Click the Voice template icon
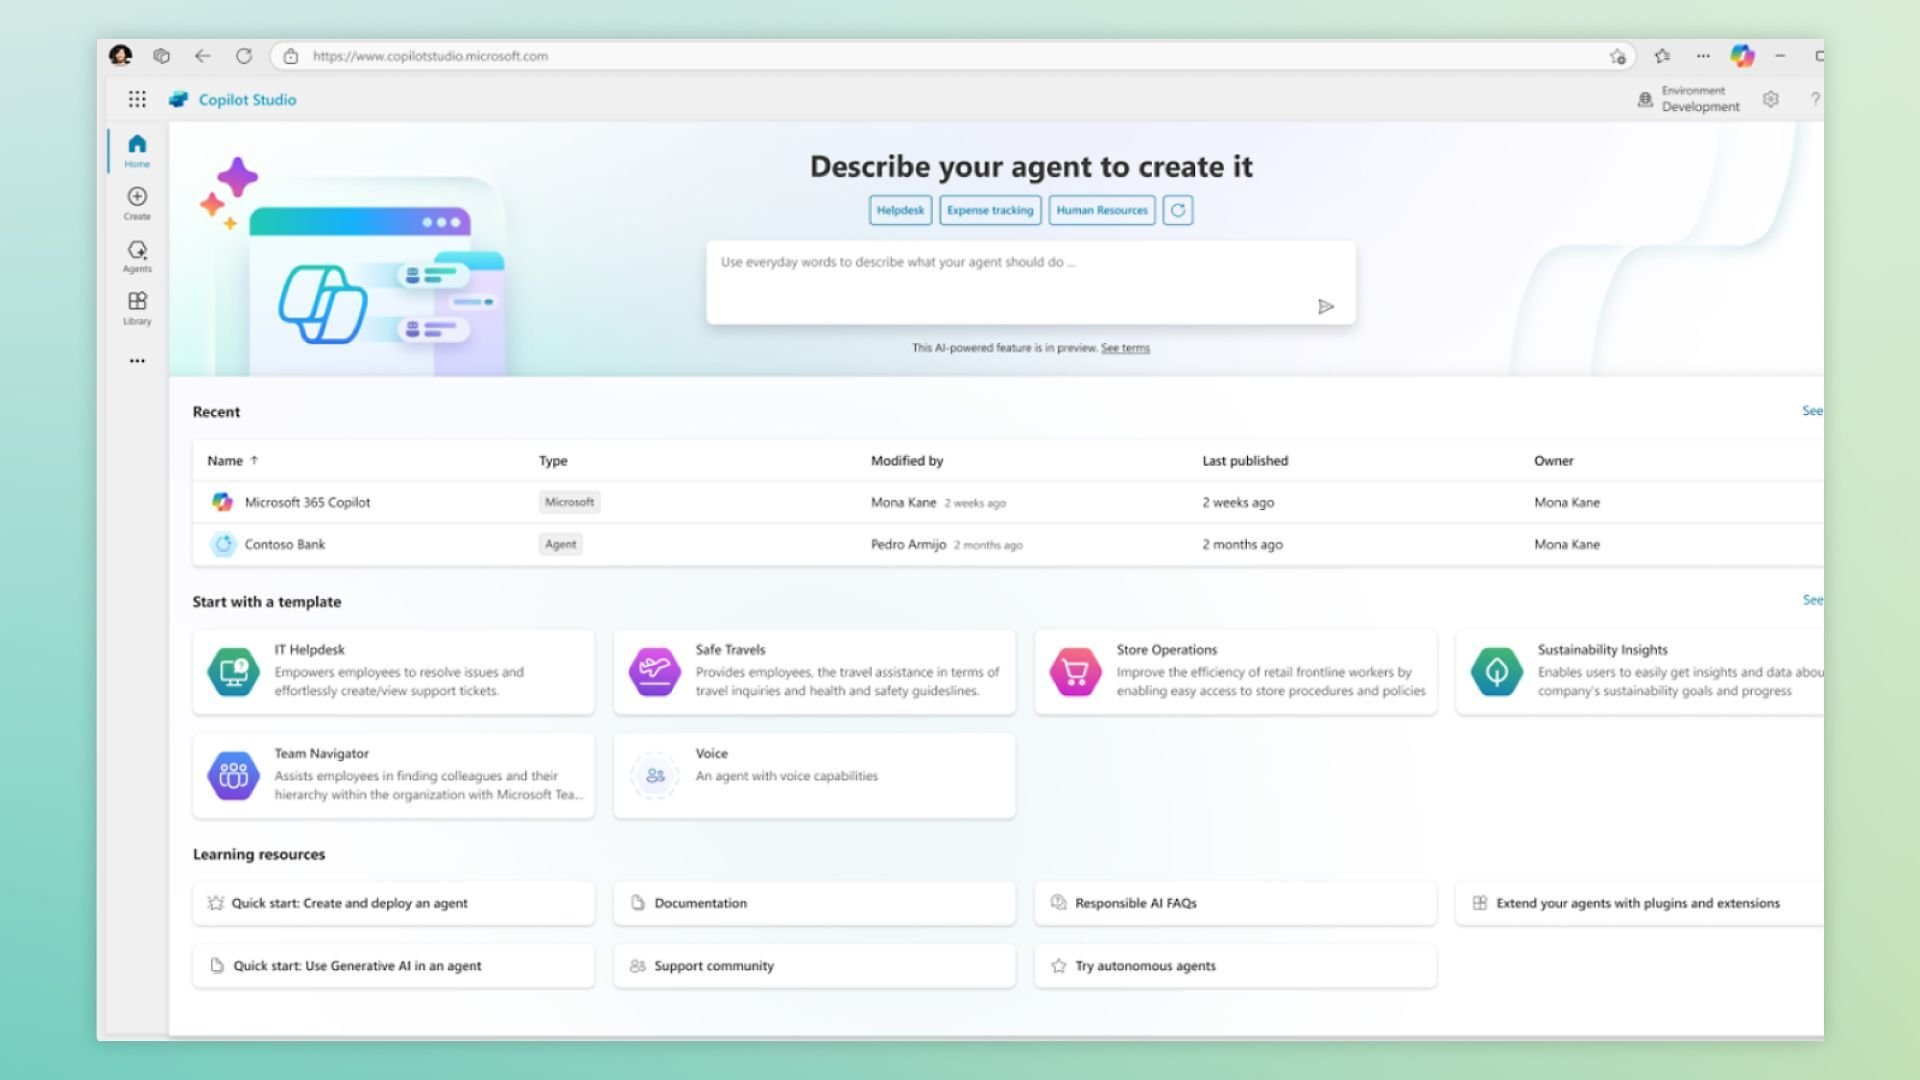The width and height of the screenshot is (1920, 1080). point(655,775)
